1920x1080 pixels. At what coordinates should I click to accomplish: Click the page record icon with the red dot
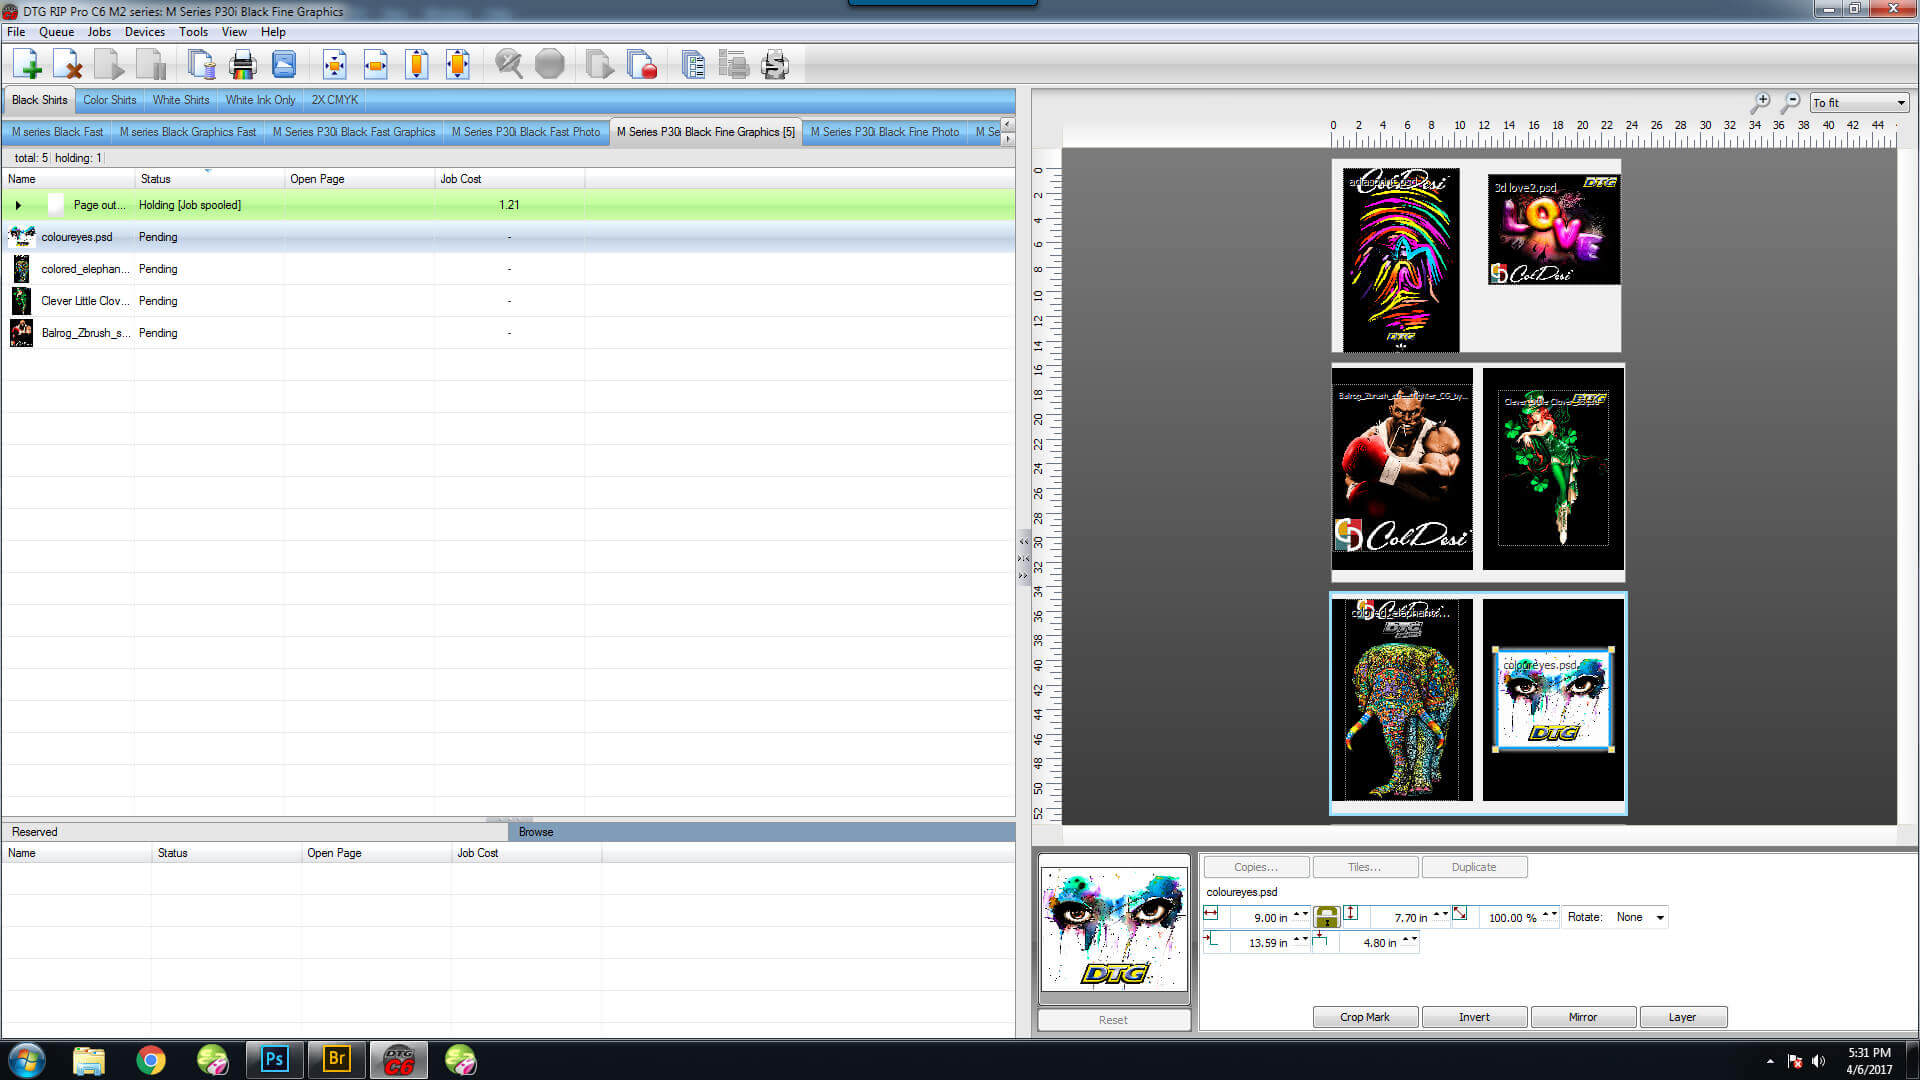coord(642,65)
